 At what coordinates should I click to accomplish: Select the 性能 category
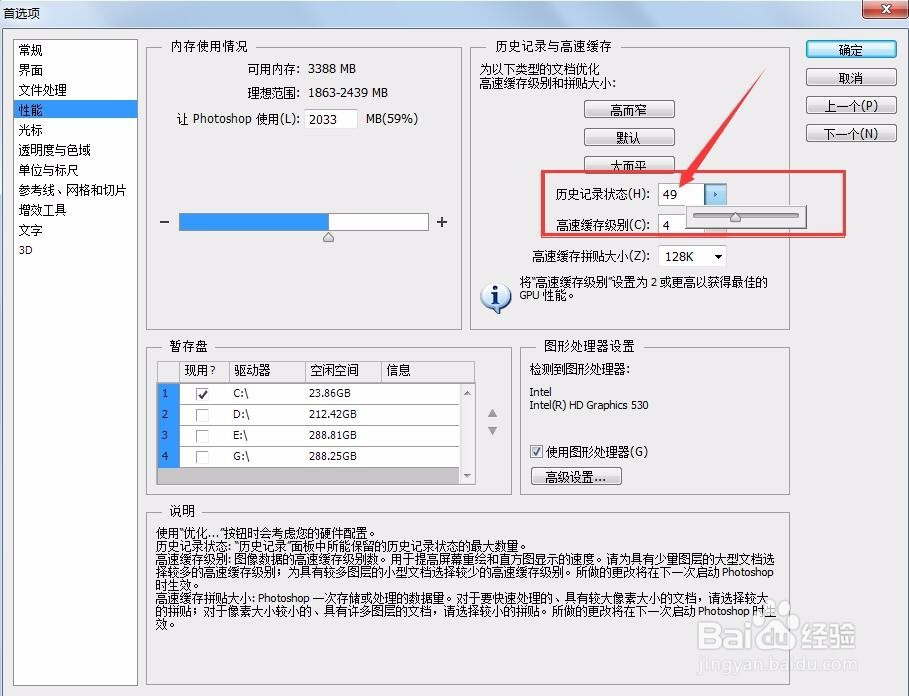(75, 110)
